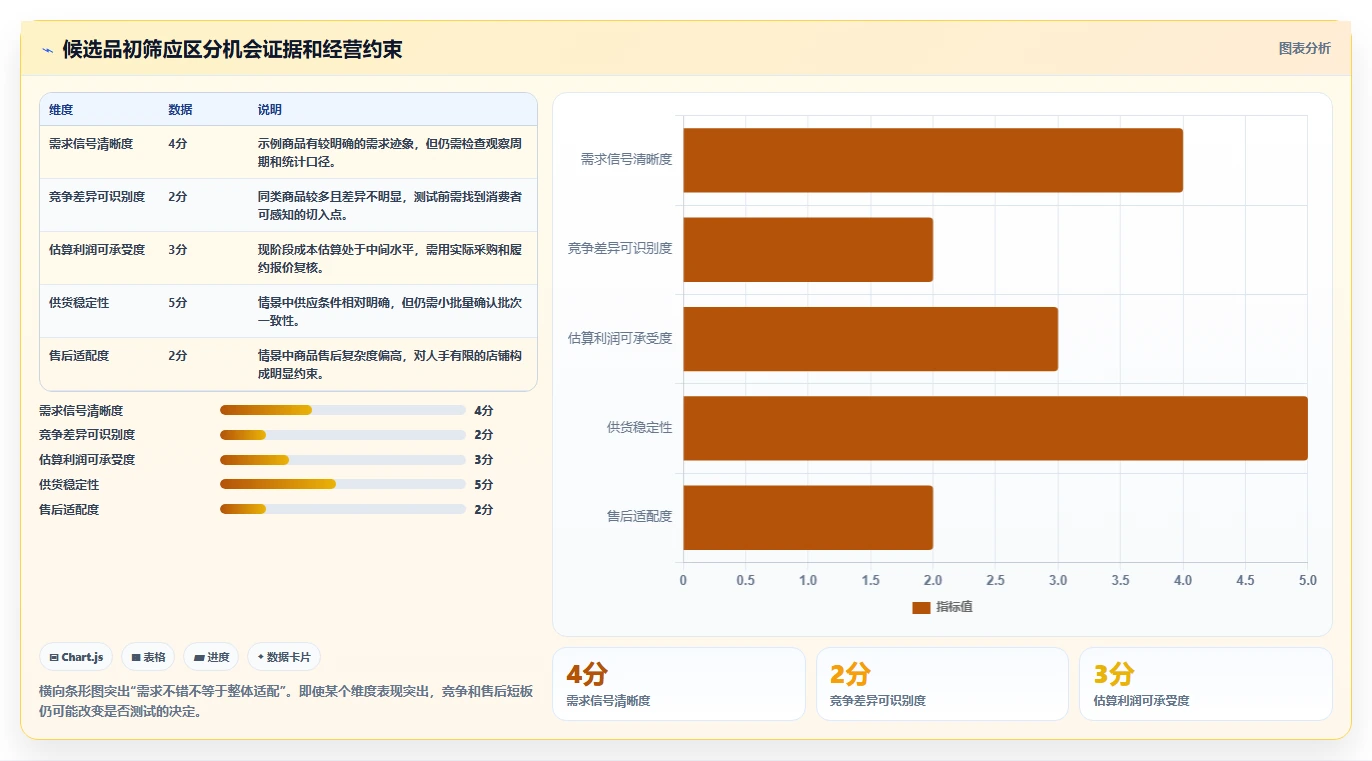Click the 竞争差异可识别度 progress bar

pyautogui.click(x=343, y=435)
